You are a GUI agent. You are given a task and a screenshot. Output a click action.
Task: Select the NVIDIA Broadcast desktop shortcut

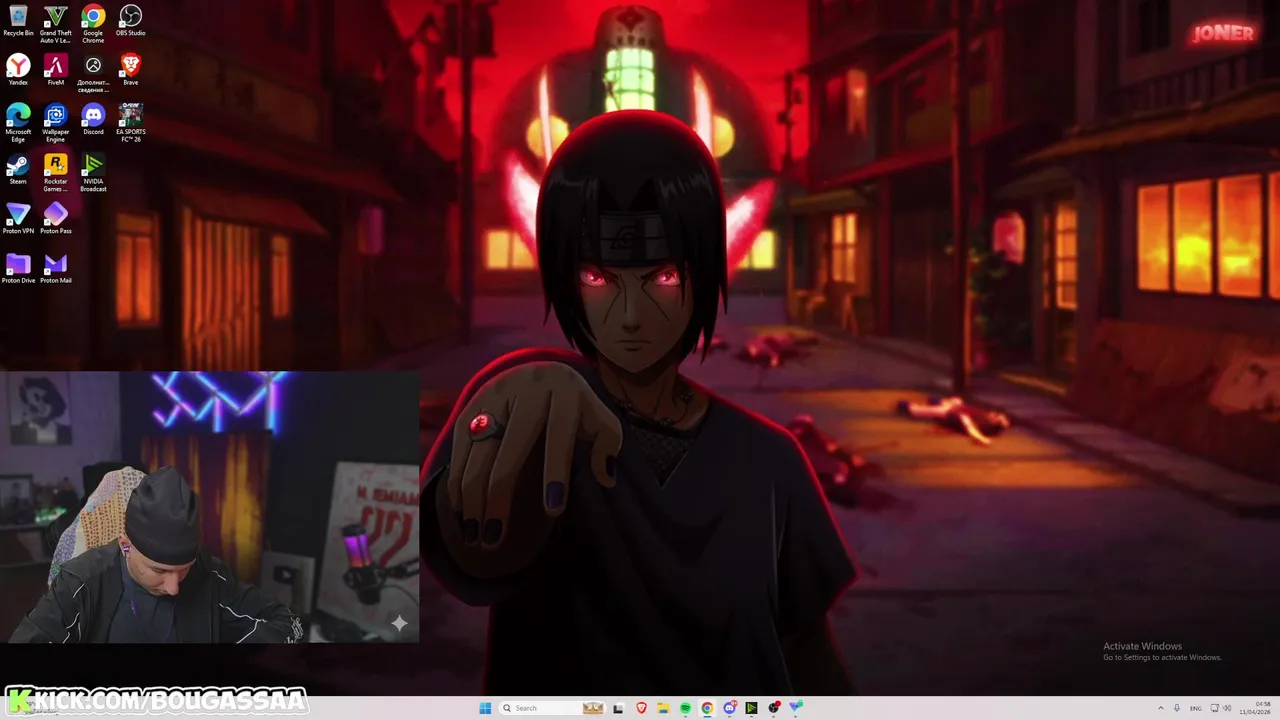[93, 172]
